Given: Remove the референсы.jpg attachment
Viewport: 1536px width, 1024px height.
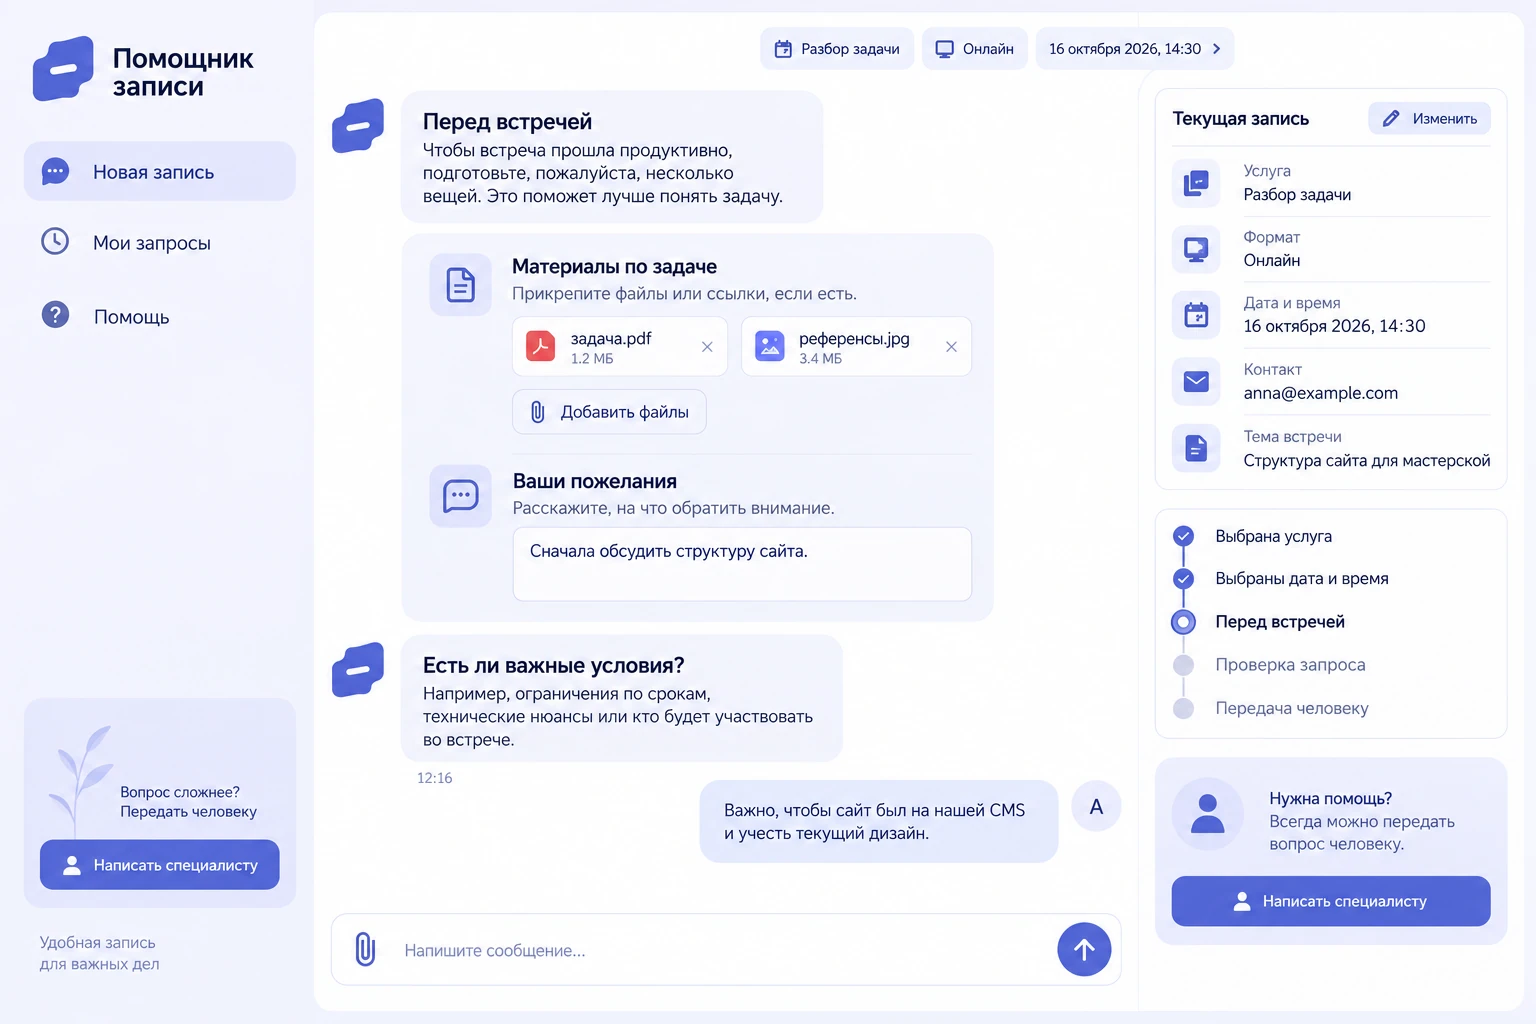Looking at the screenshot, I should [x=951, y=347].
